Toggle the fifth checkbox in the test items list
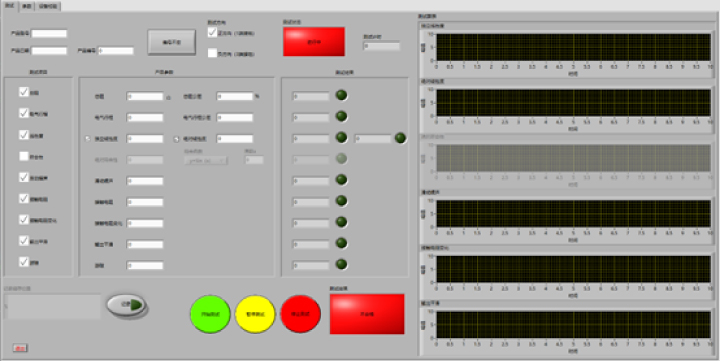720x361 pixels. coord(24,177)
